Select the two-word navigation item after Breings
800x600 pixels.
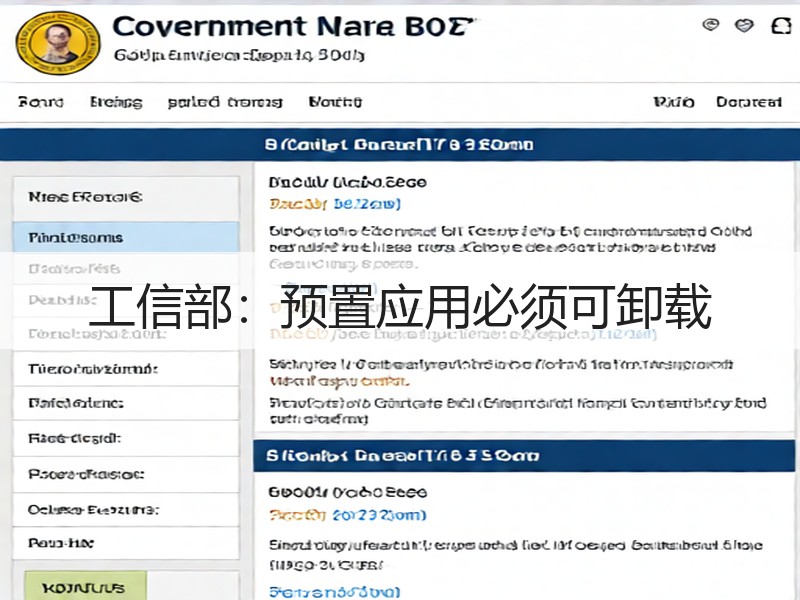coord(225,102)
